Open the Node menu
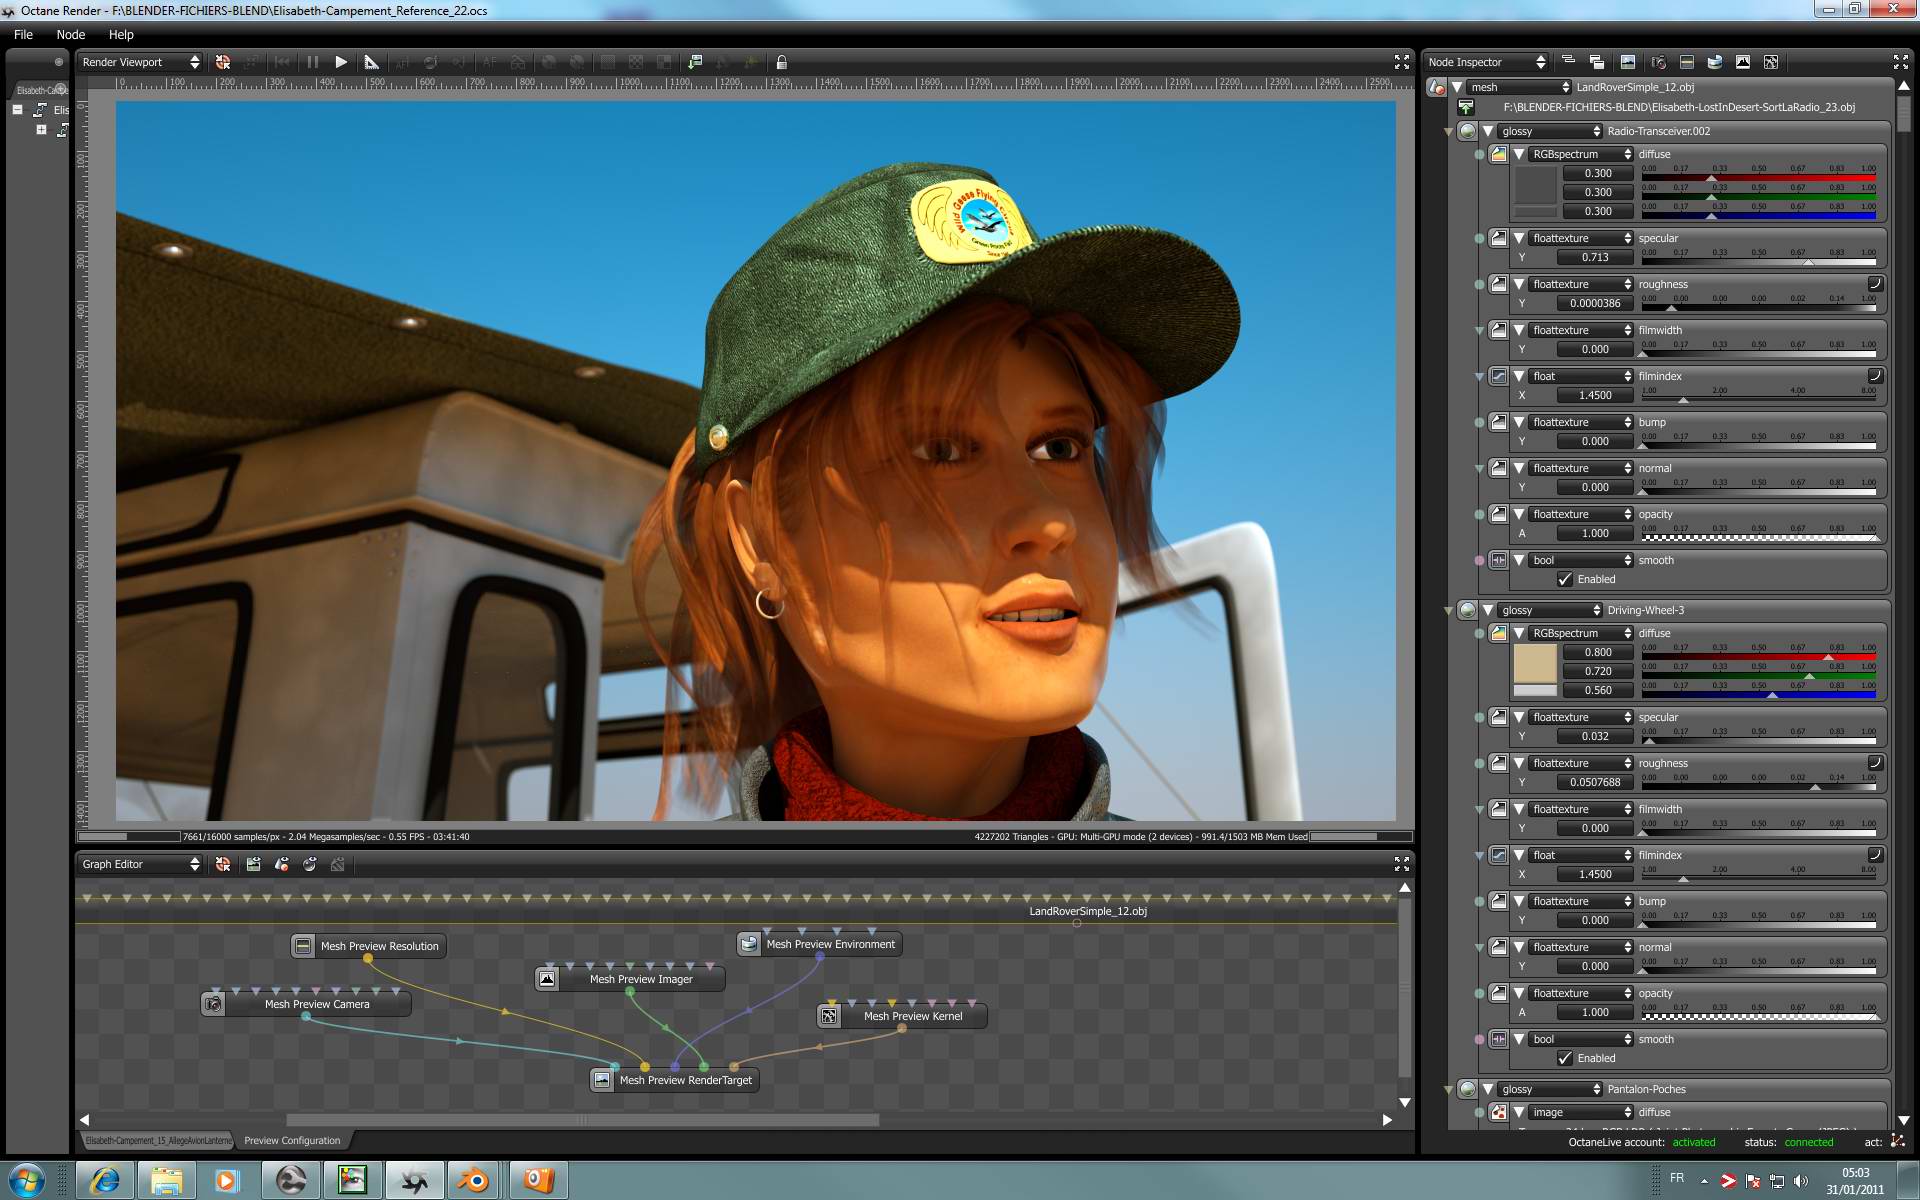The image size is (1920, 1200). (70, 34)
